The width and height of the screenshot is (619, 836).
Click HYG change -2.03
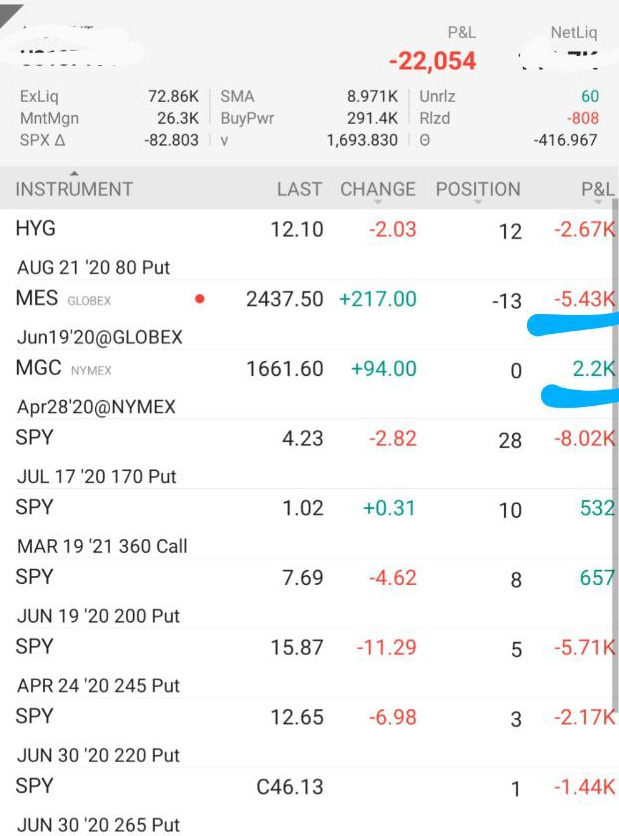coord(392,230)
